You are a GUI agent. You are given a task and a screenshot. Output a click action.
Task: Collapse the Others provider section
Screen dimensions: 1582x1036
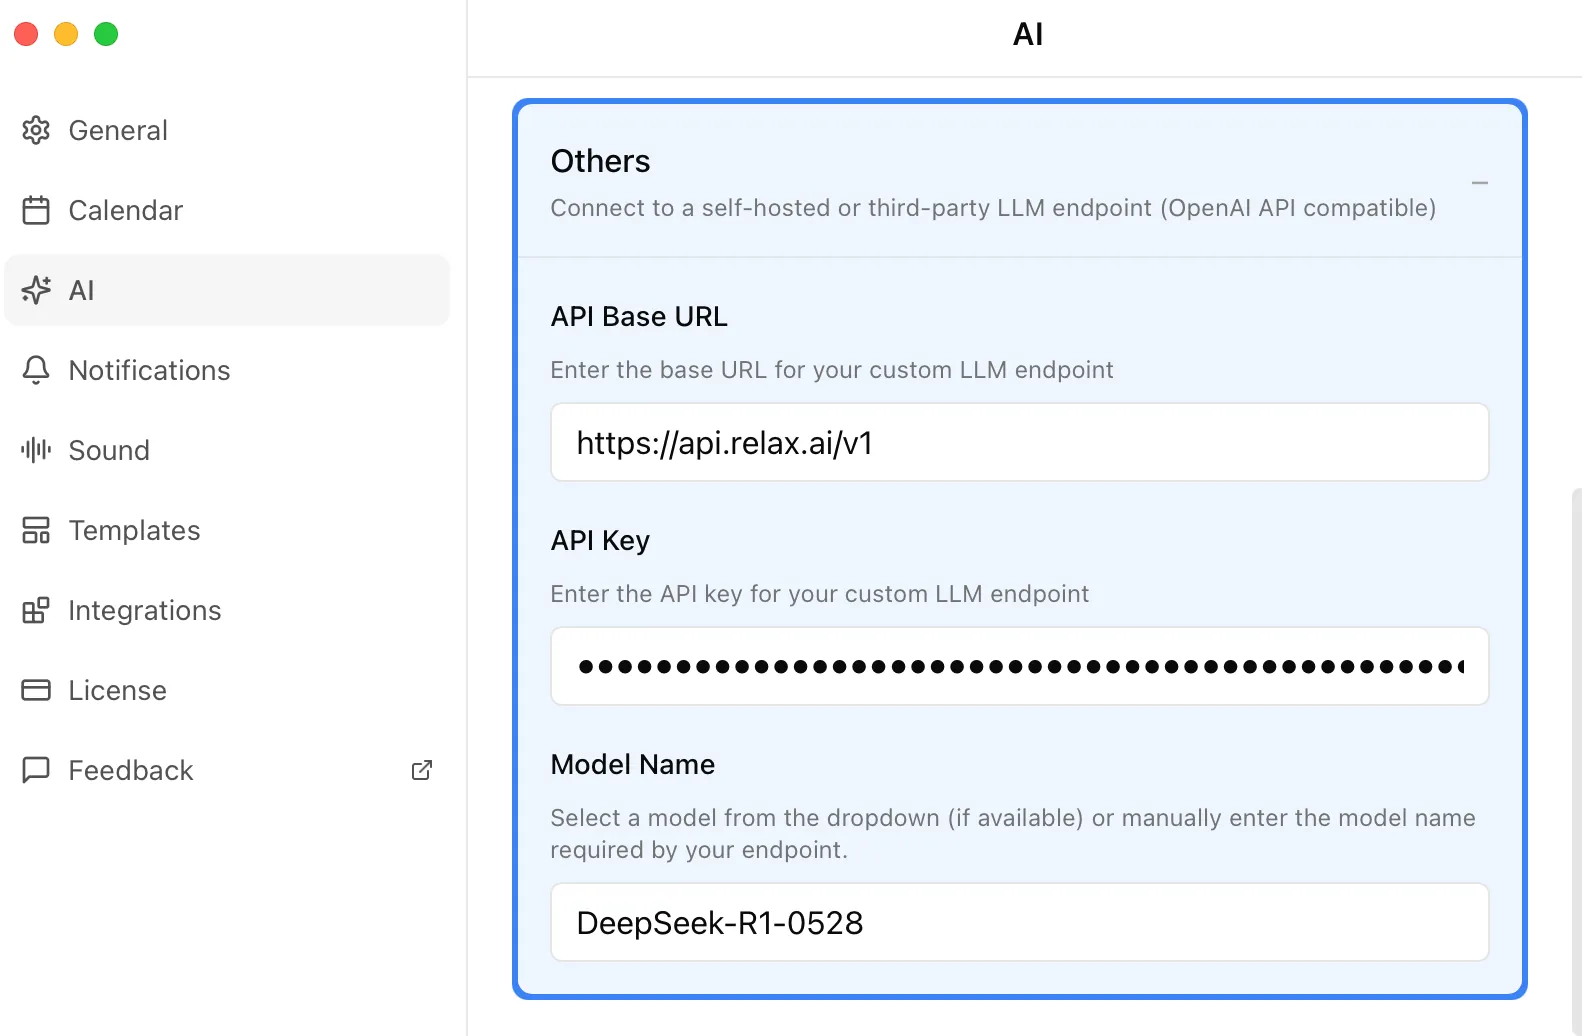pos(1479,183)
